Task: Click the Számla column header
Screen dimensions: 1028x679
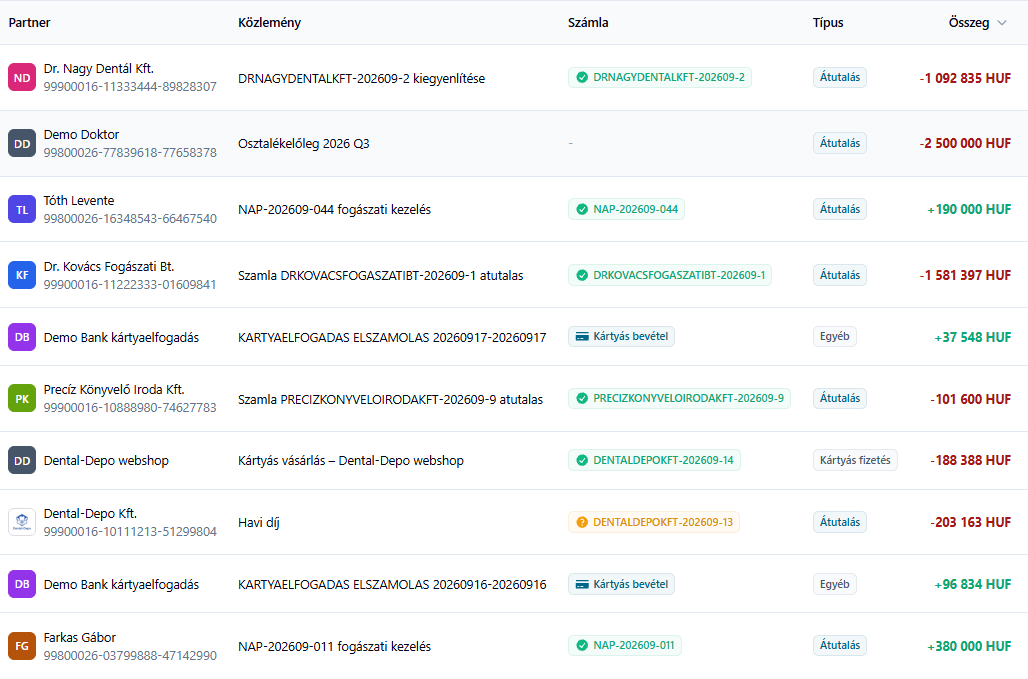Action: click(x=588, y=22)
